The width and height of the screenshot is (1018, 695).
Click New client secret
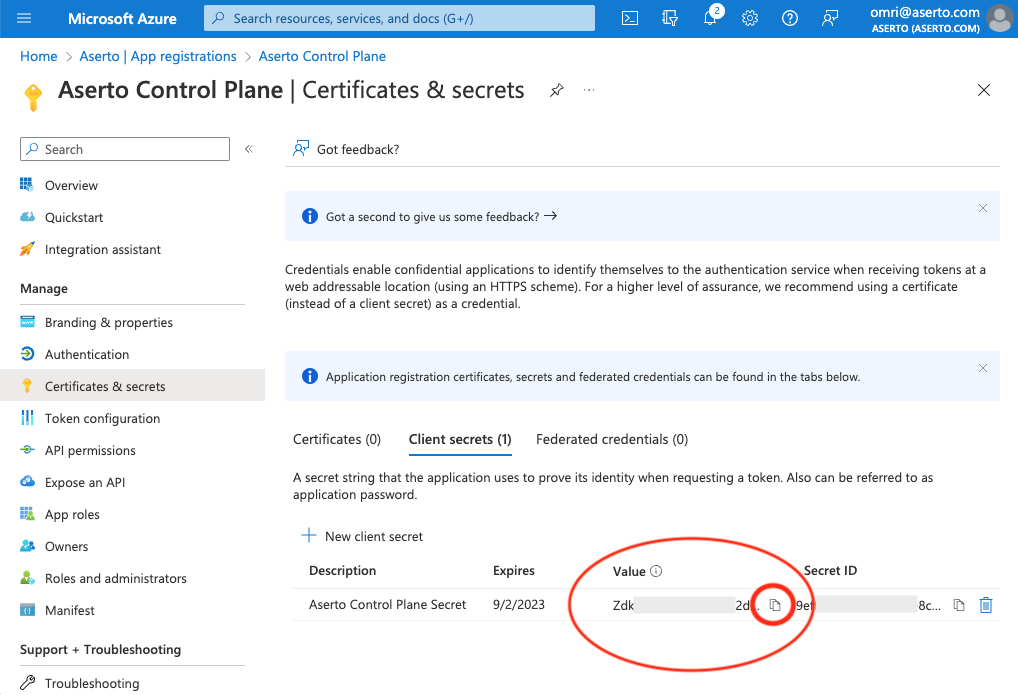point(362,536)
